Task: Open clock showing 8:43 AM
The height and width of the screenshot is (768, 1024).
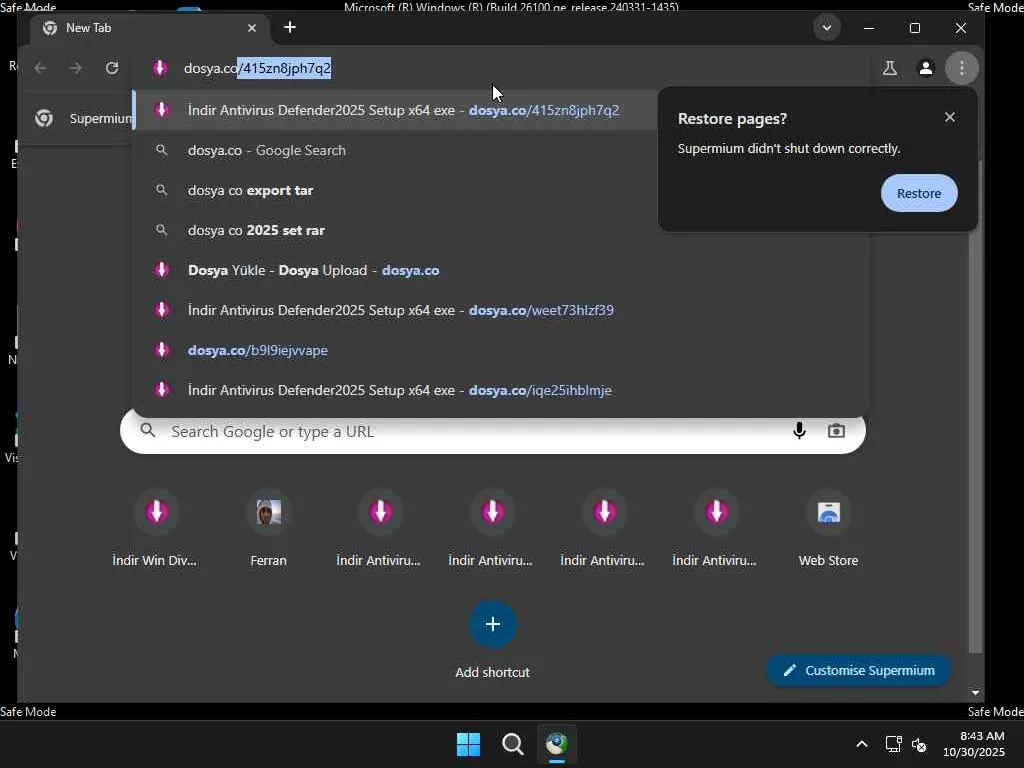Action: (x=974, y=744)
